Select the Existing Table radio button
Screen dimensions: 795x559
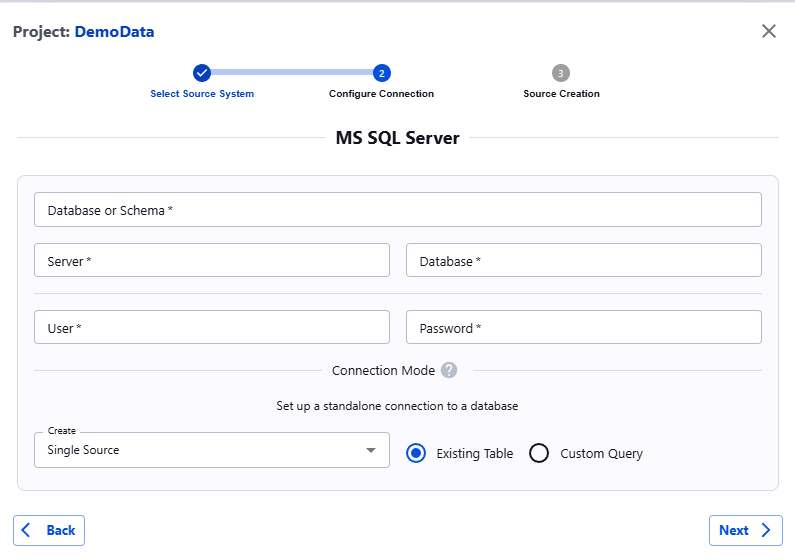point(416,453)
